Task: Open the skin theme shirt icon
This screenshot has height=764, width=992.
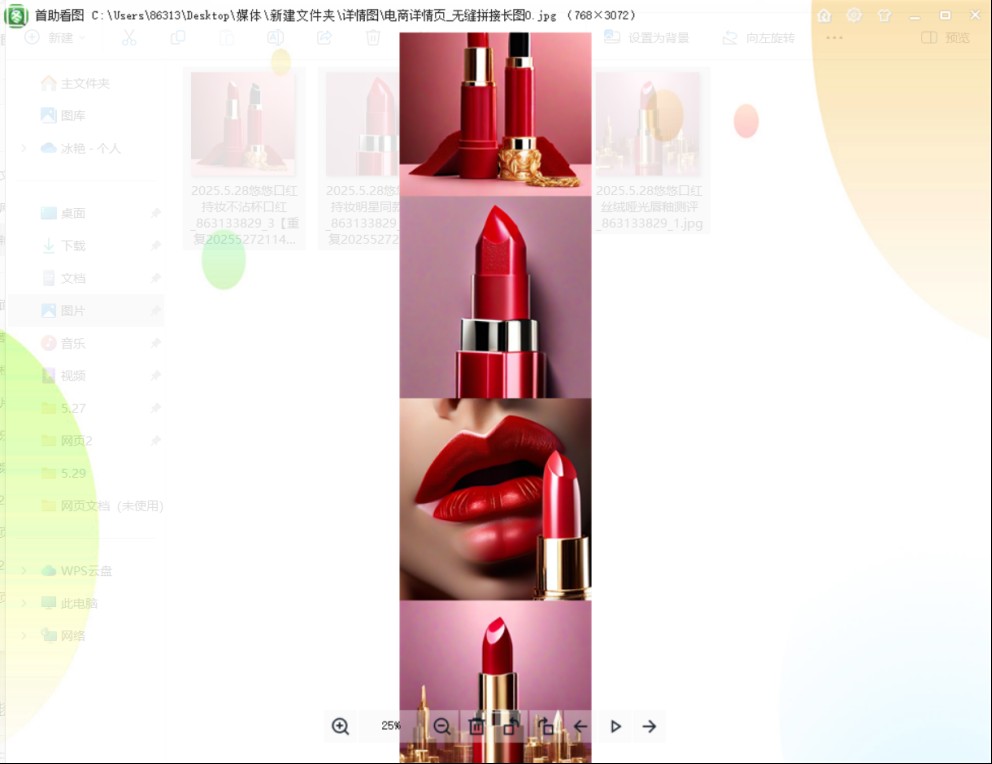Action: pyautogui.click(x=884, y=15)
